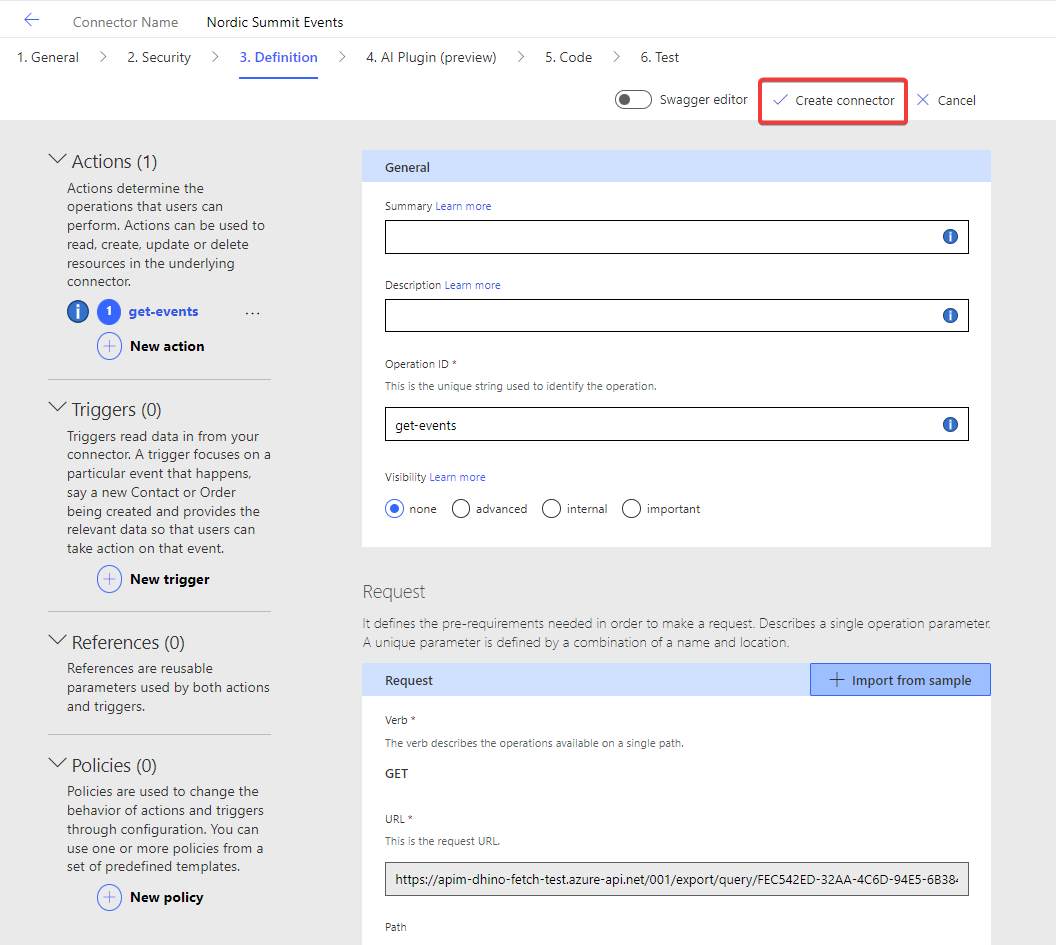The height and width of the screenshot is (945, 1056).
Task: Switch to the 6. Test tab
Action: [x=659, y=57]
